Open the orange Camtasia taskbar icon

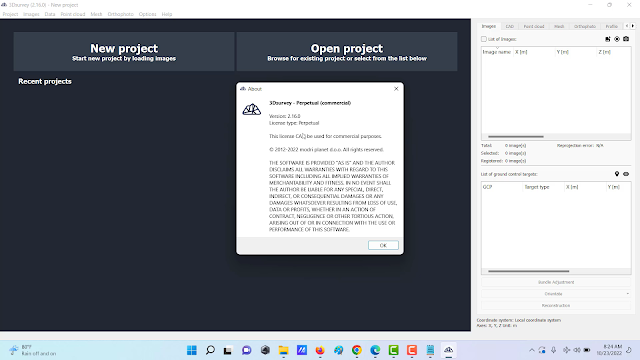tap(412, 350)
